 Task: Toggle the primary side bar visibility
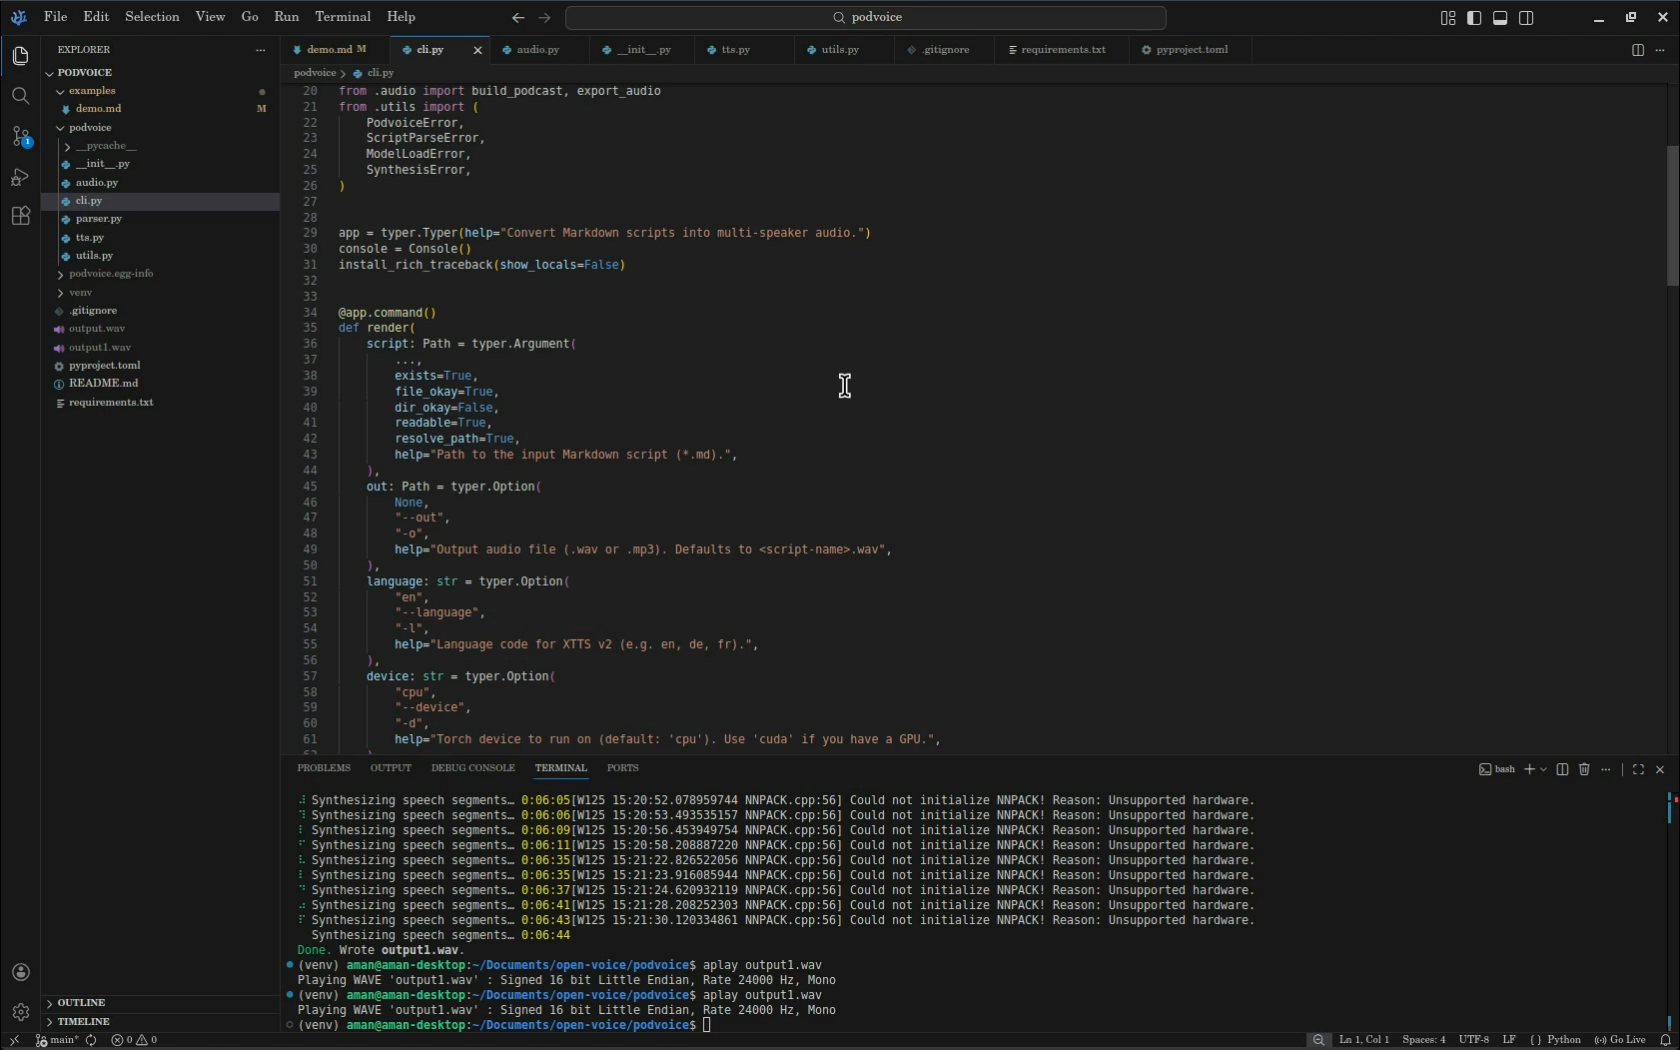tap(1474, 18)
